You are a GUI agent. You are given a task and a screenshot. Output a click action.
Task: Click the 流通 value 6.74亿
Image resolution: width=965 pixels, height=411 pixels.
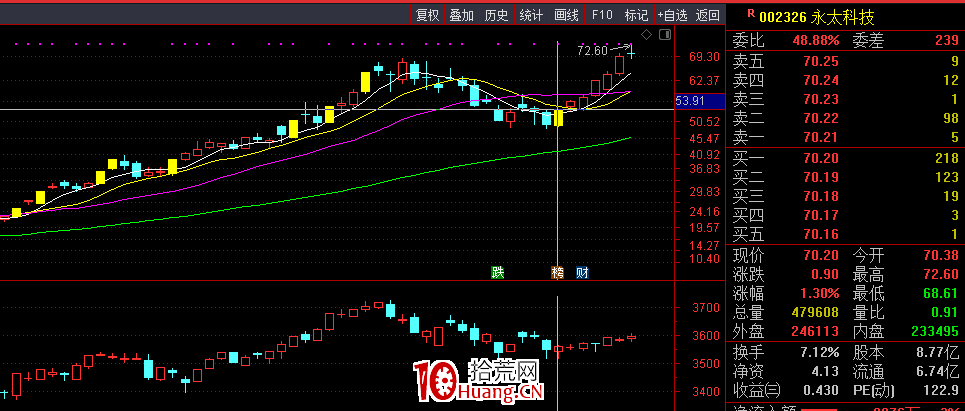coord(937,372)
